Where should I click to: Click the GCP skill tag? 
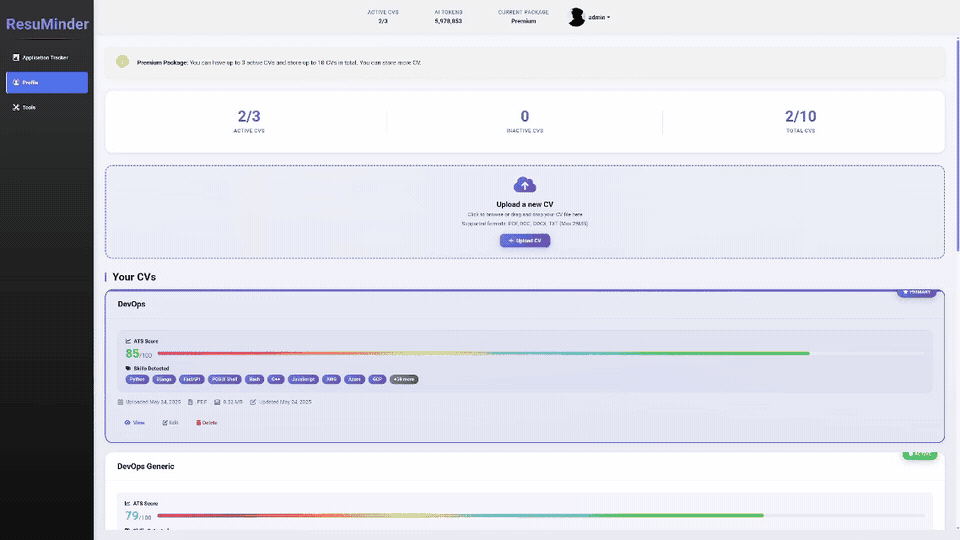(377, 380)
